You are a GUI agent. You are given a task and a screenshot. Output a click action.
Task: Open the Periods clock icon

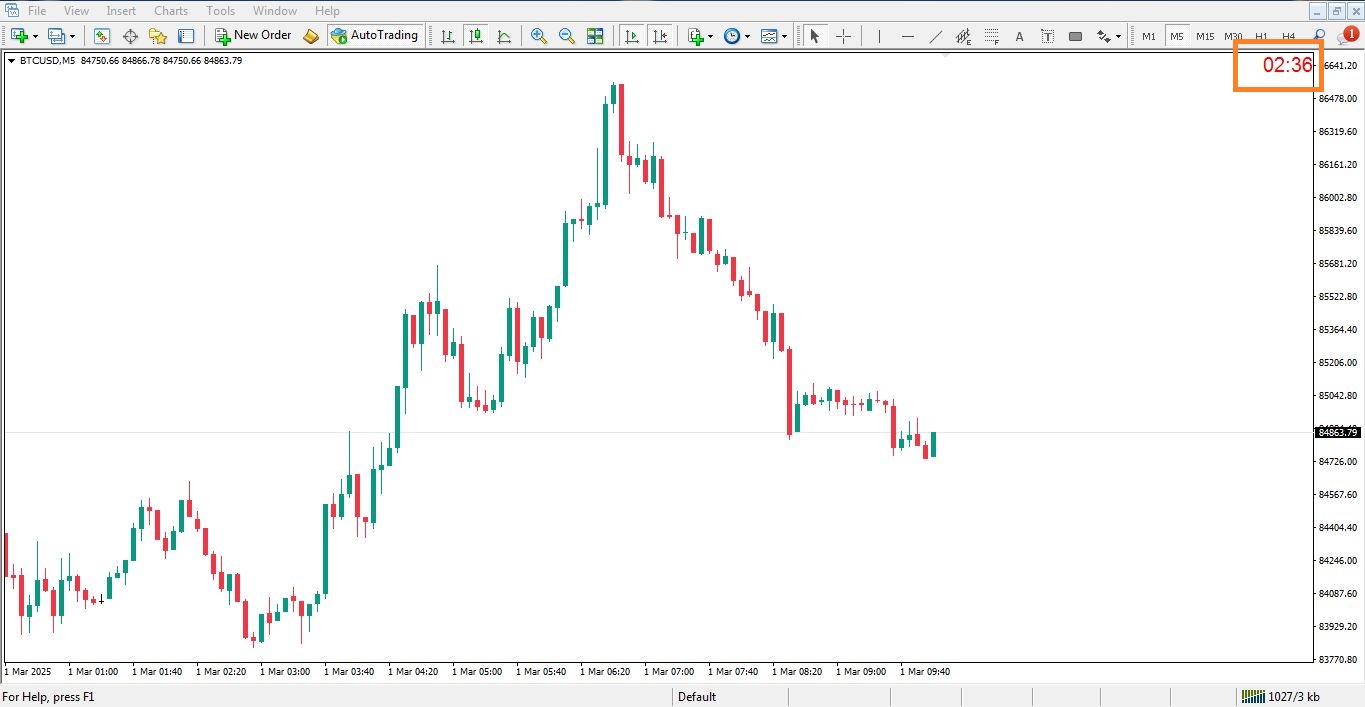[732, 36]
